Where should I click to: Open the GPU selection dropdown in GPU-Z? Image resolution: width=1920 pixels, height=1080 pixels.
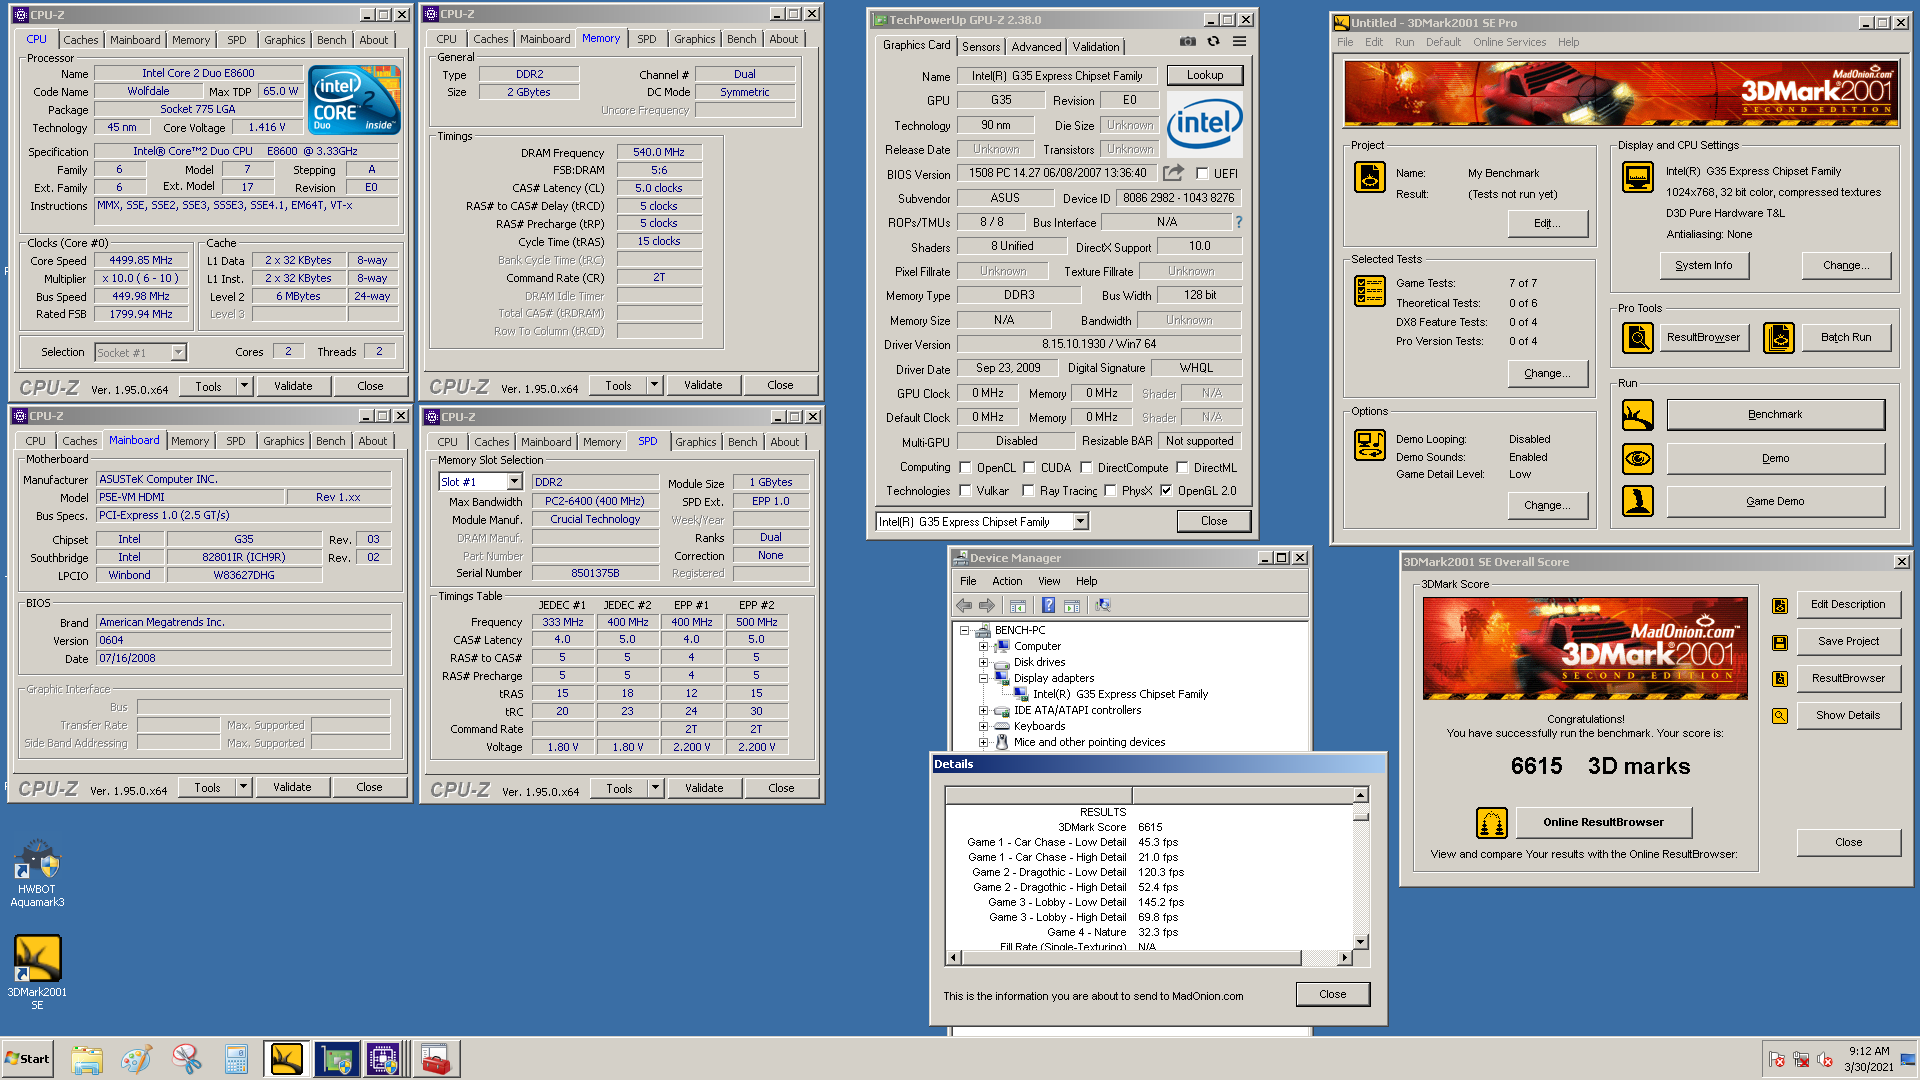1080,521
